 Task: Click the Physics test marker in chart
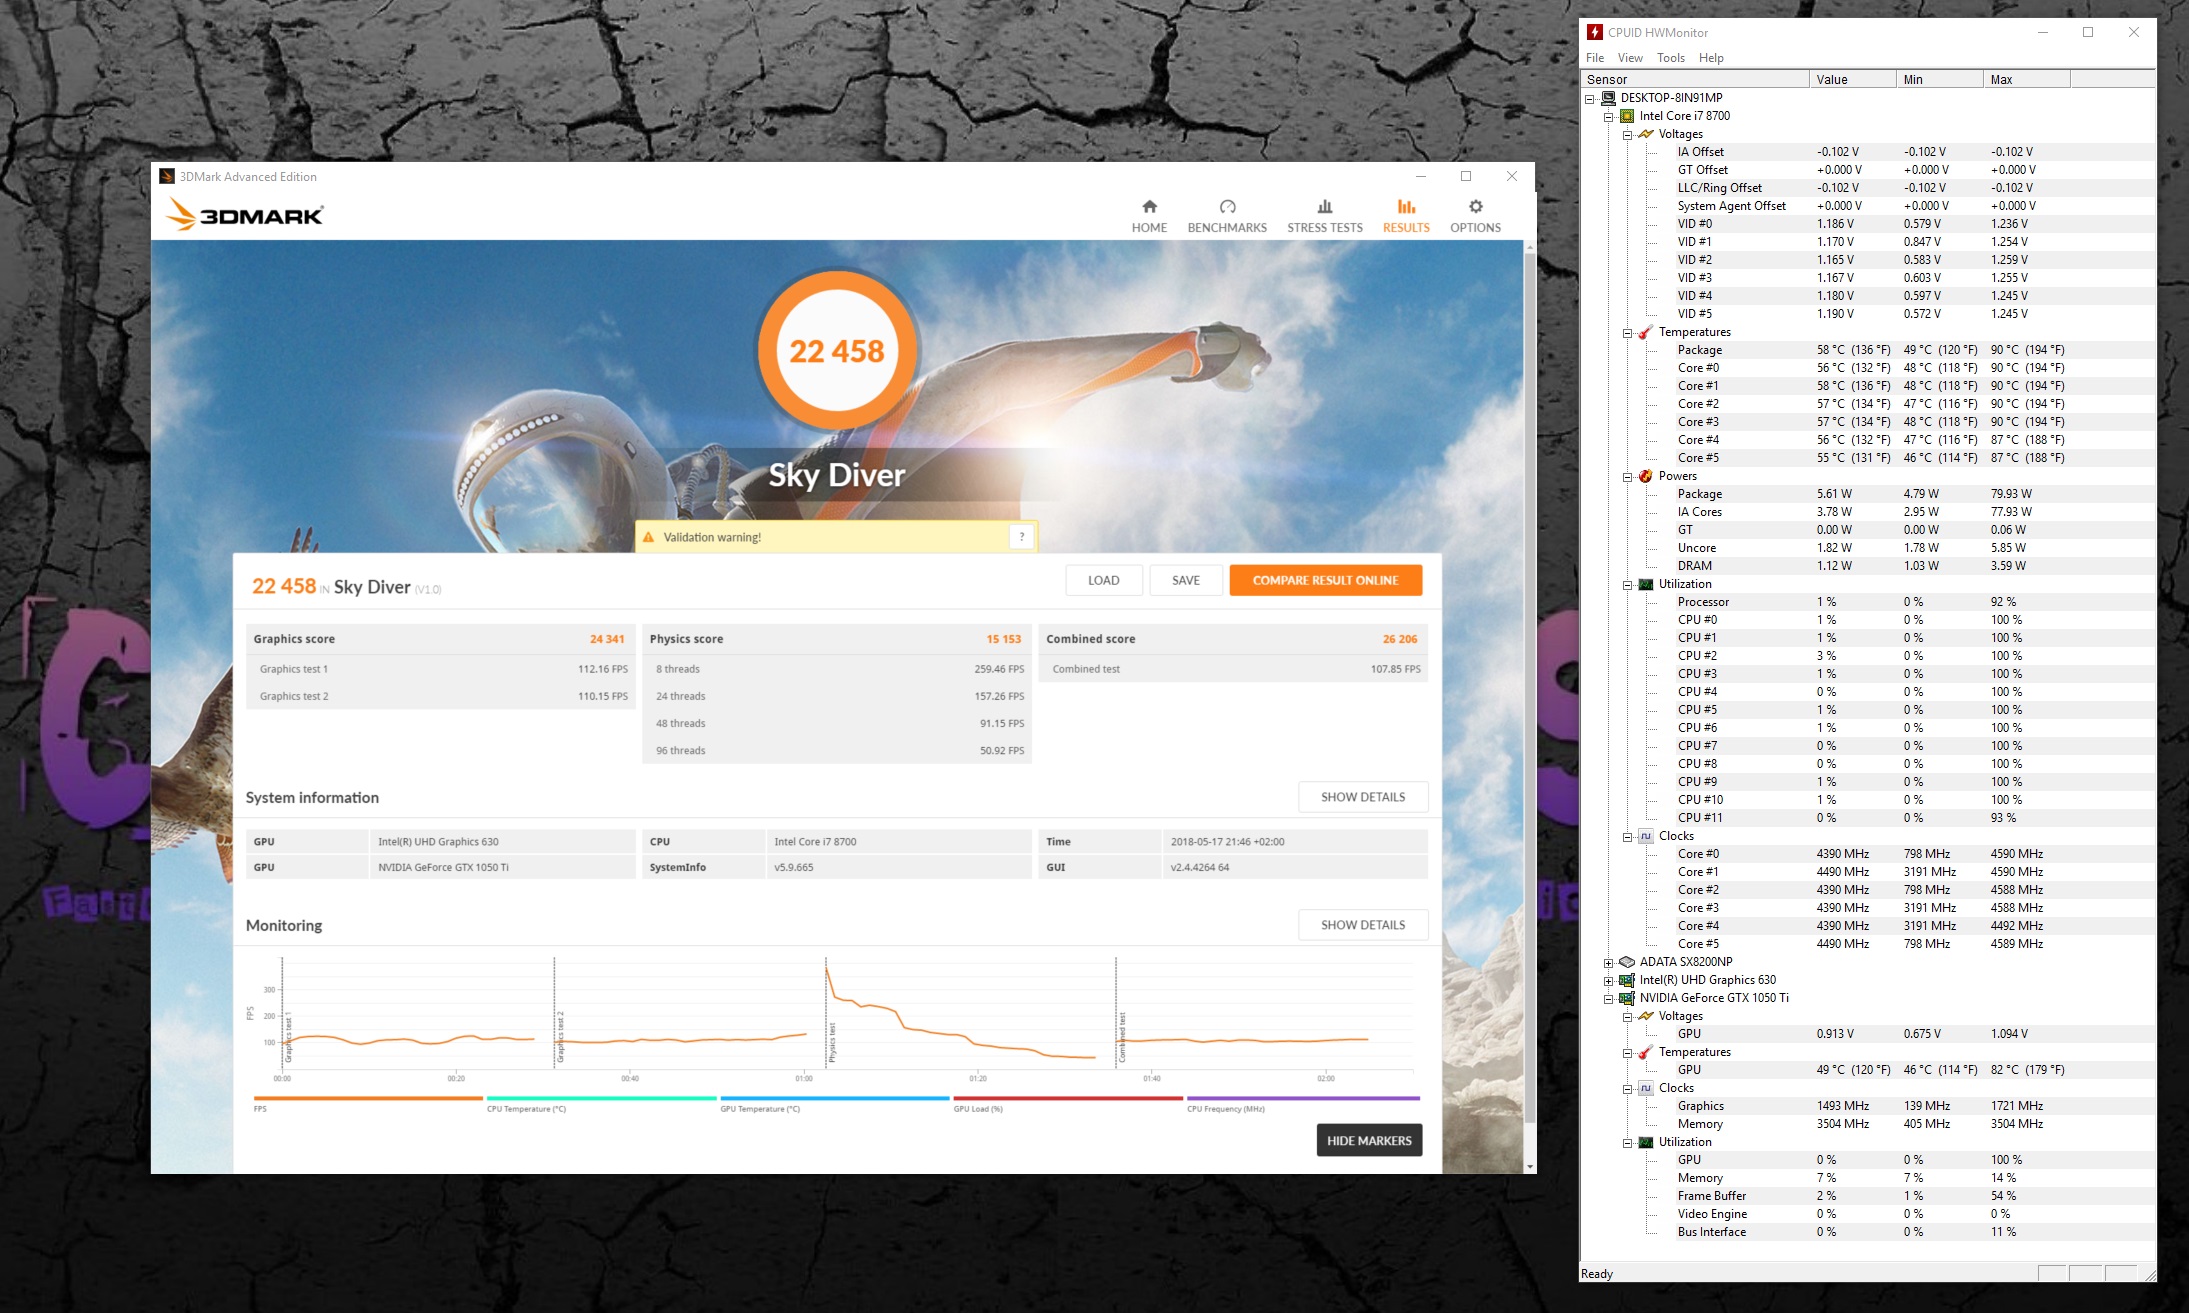coord(832,1043)
